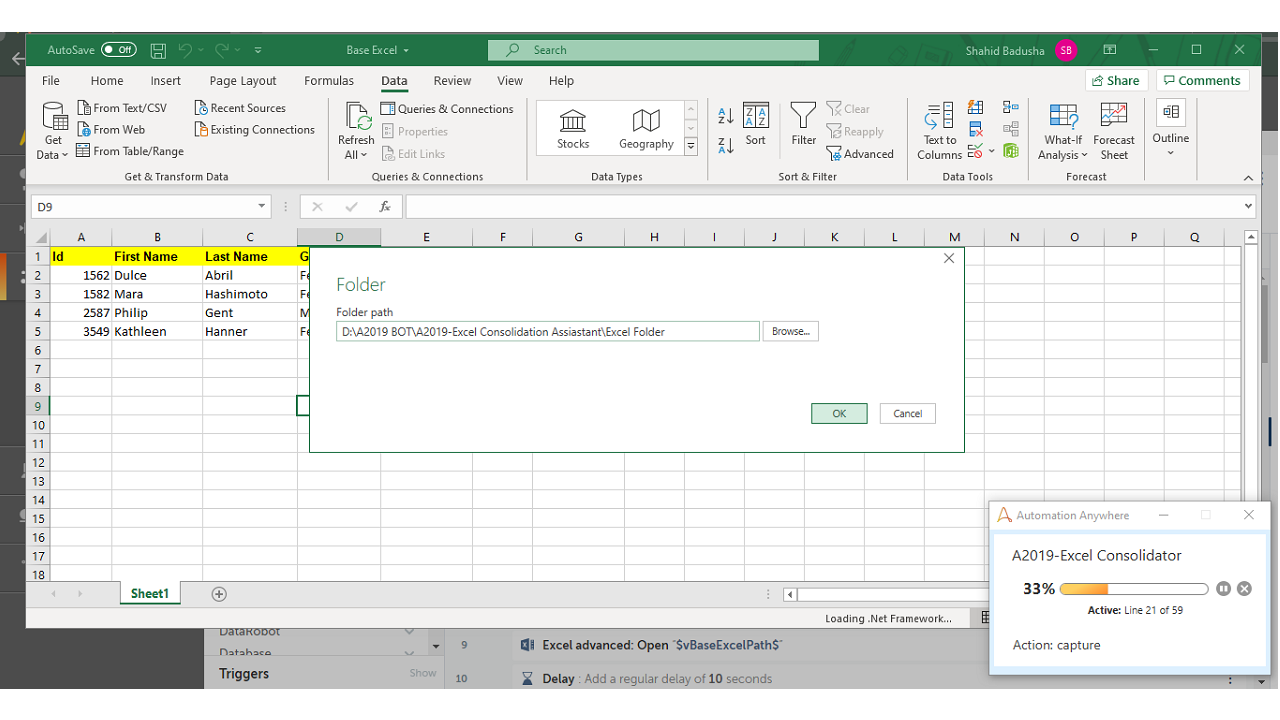Select the Stocks data type

pos(573,129)
